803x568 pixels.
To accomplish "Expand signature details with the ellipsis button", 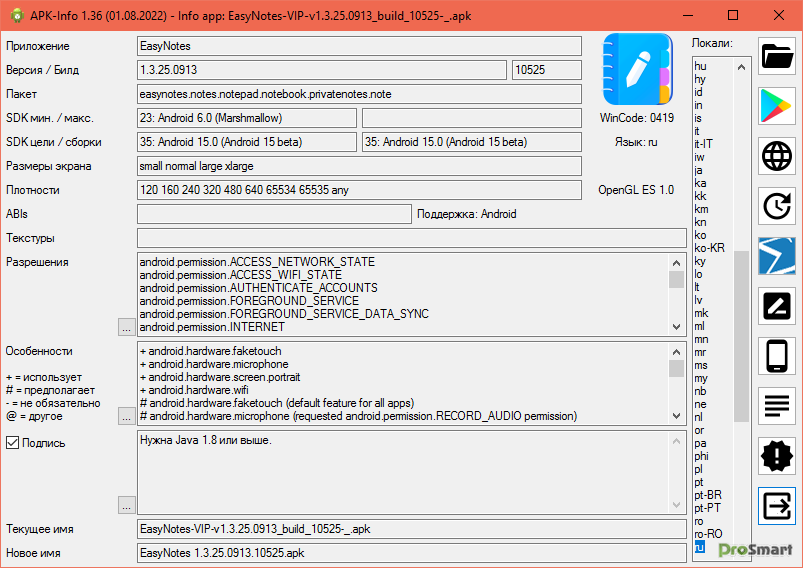I will [126, 504].
